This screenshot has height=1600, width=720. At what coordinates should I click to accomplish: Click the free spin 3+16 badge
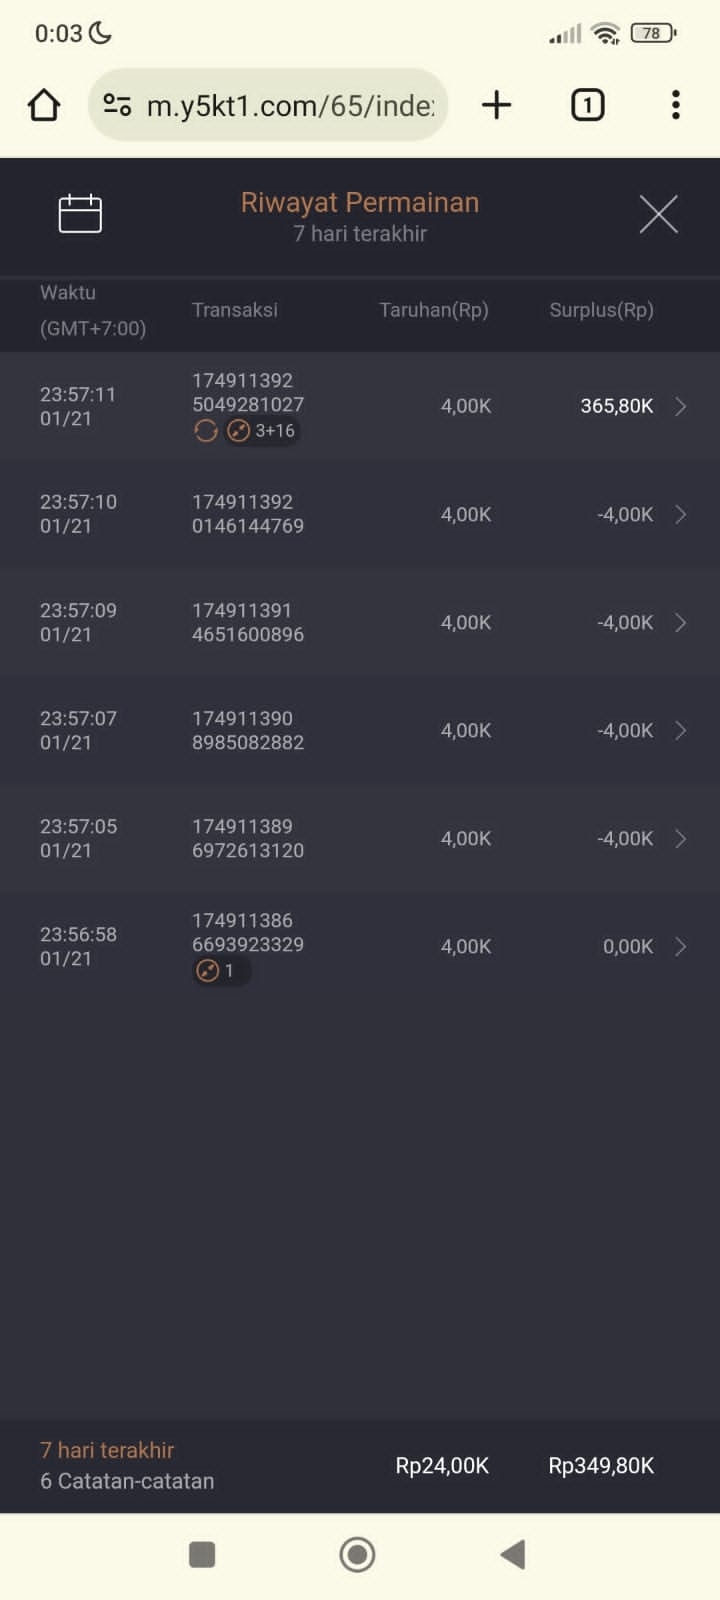[263, 431]
